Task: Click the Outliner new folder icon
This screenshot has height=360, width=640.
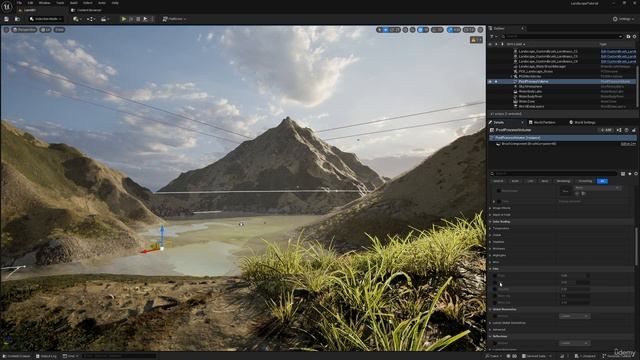Action: point(628,36)
